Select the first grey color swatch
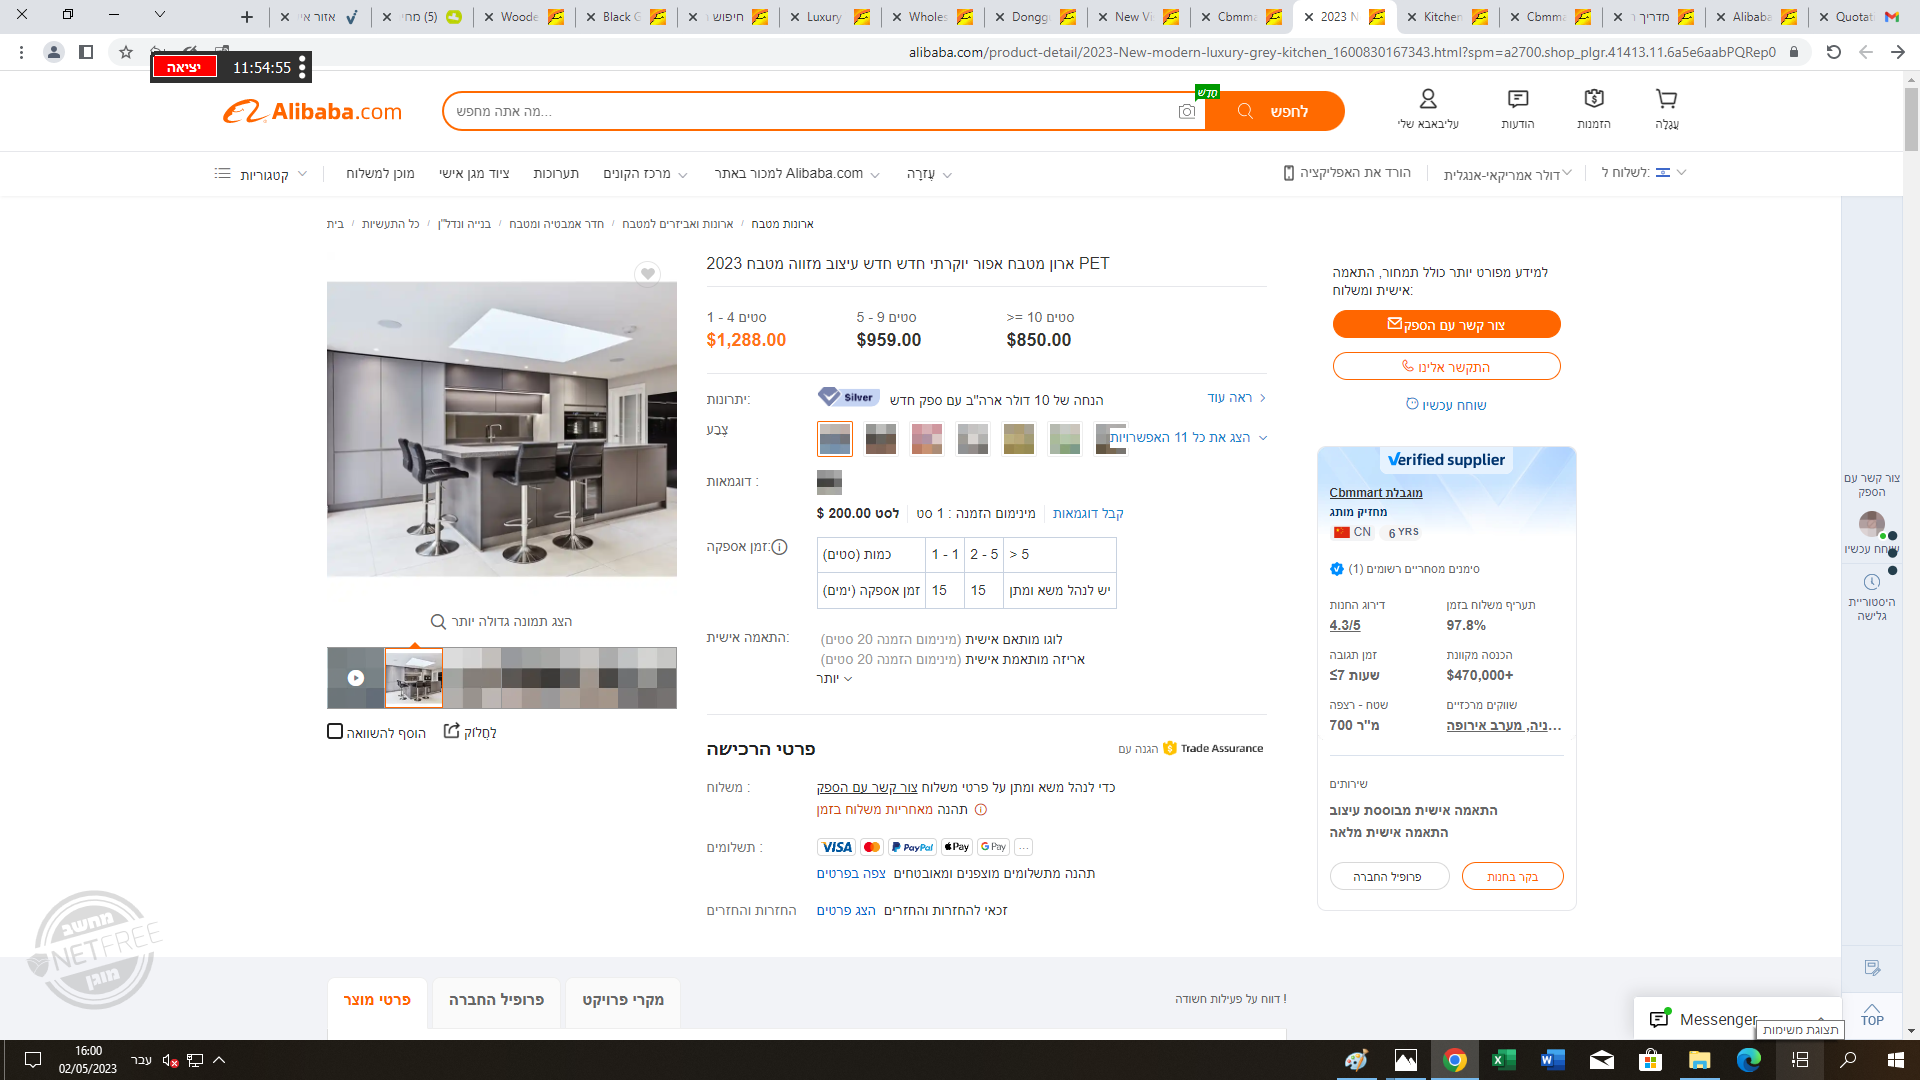 pyautogui.click(x=834, y=438)
